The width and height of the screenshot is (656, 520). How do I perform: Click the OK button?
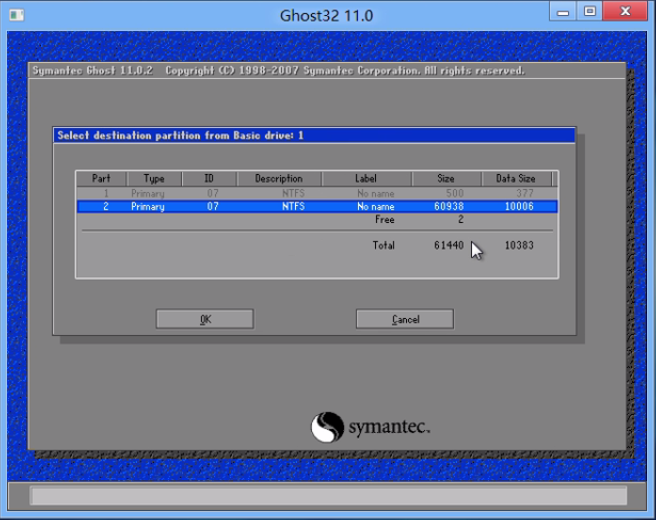205,319
